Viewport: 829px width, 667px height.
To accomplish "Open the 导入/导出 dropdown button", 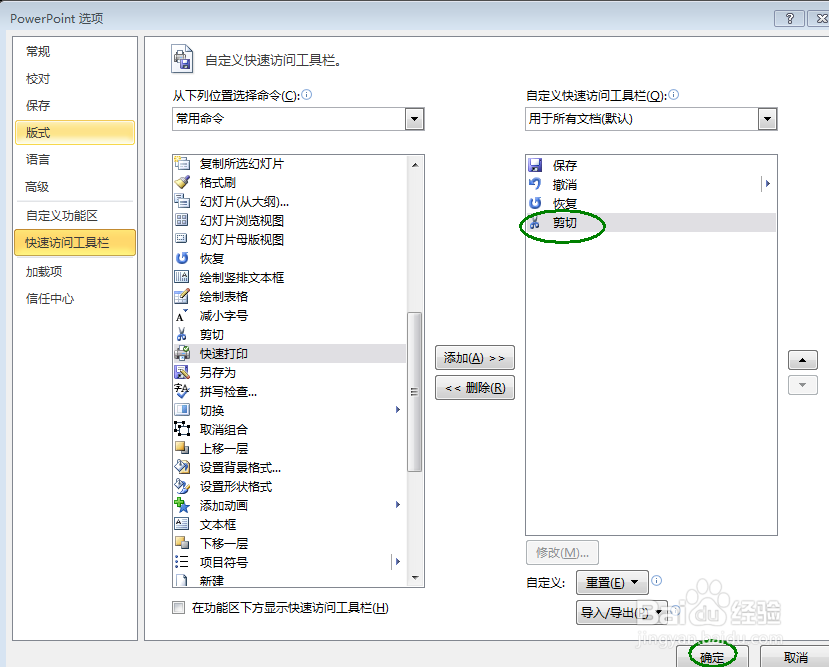I will pyautogui.click(x=622, y=613).
